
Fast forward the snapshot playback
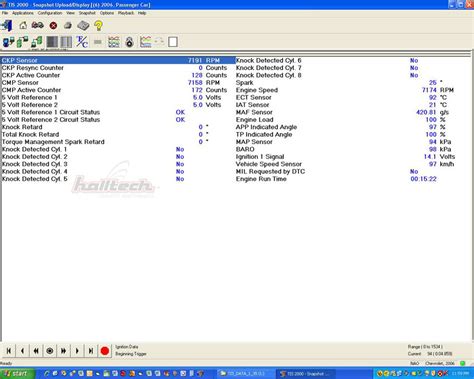[63, 351]
